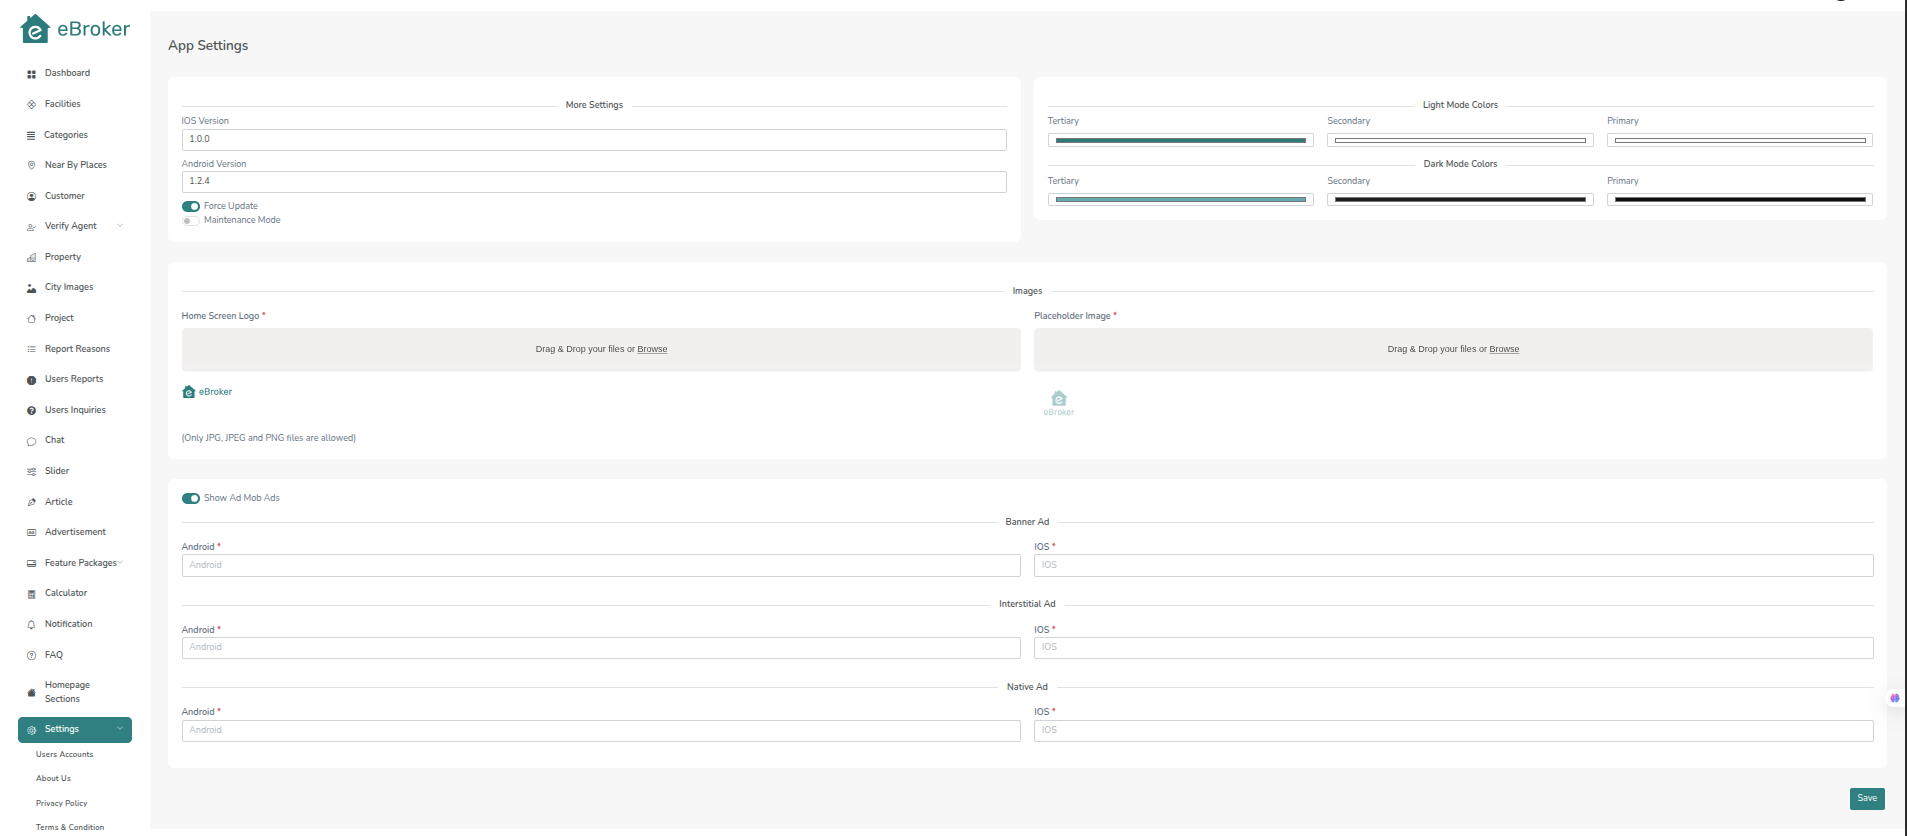This screenshot has height=836, width=1907.
Task: Click the City Images icon in sidebar
Action: pos(31,288)
